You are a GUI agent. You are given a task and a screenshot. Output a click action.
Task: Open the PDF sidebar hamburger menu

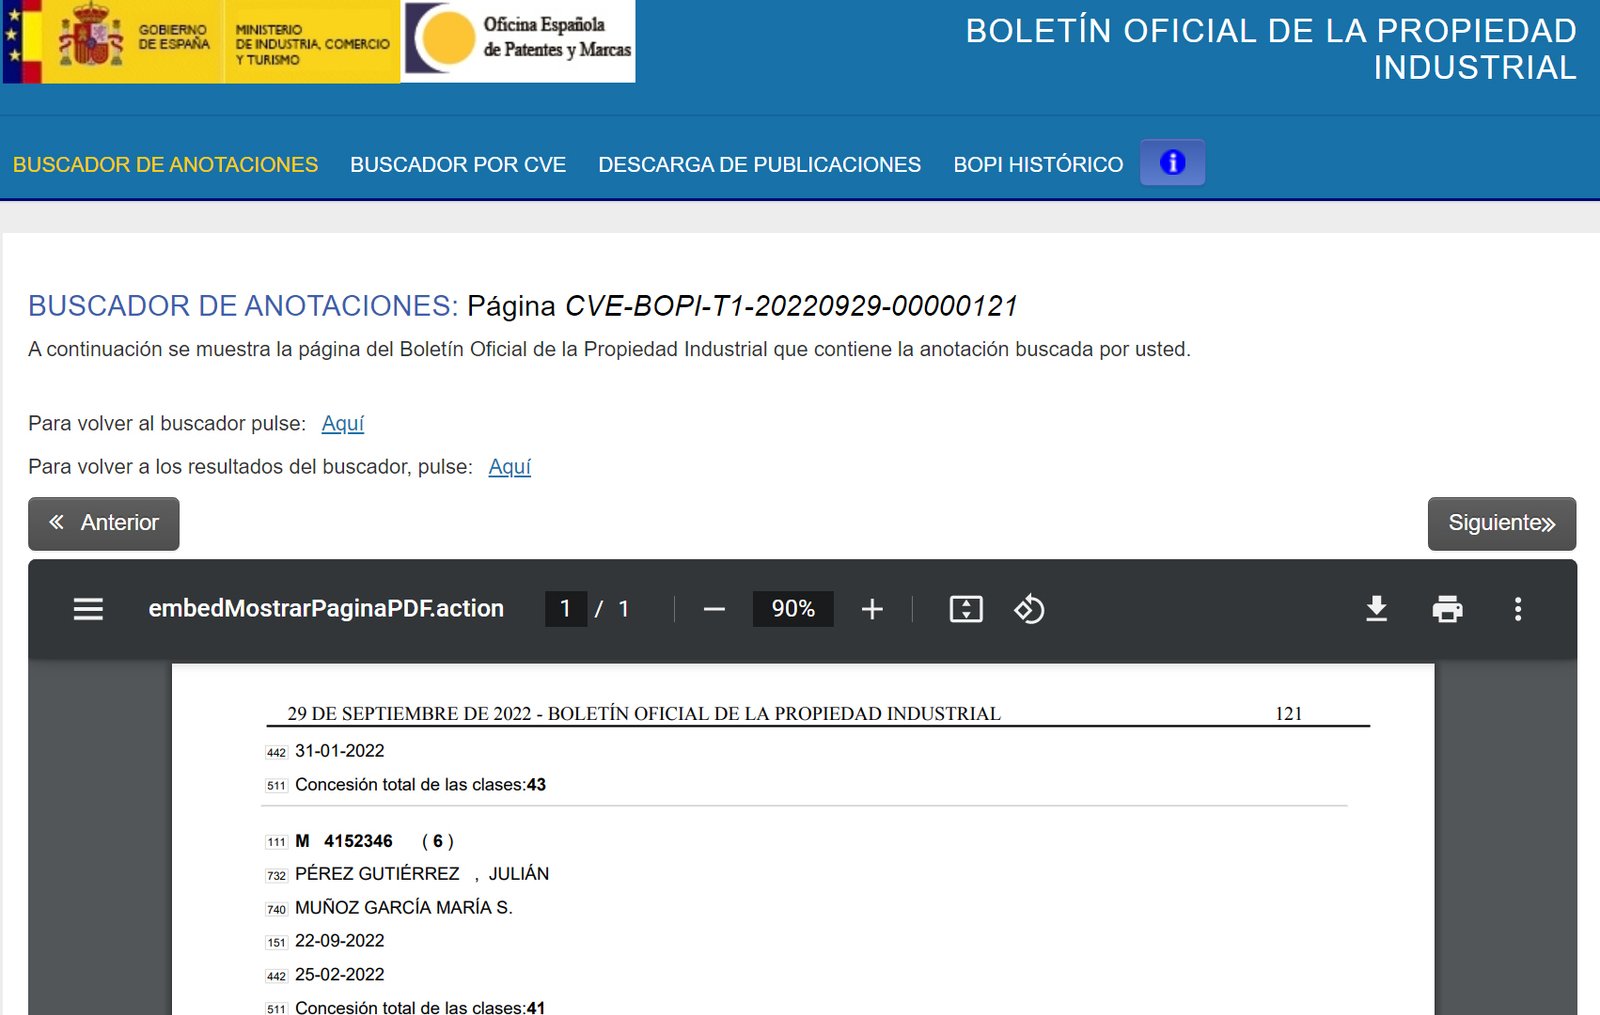pyautogui.click(x=88, y=609)
